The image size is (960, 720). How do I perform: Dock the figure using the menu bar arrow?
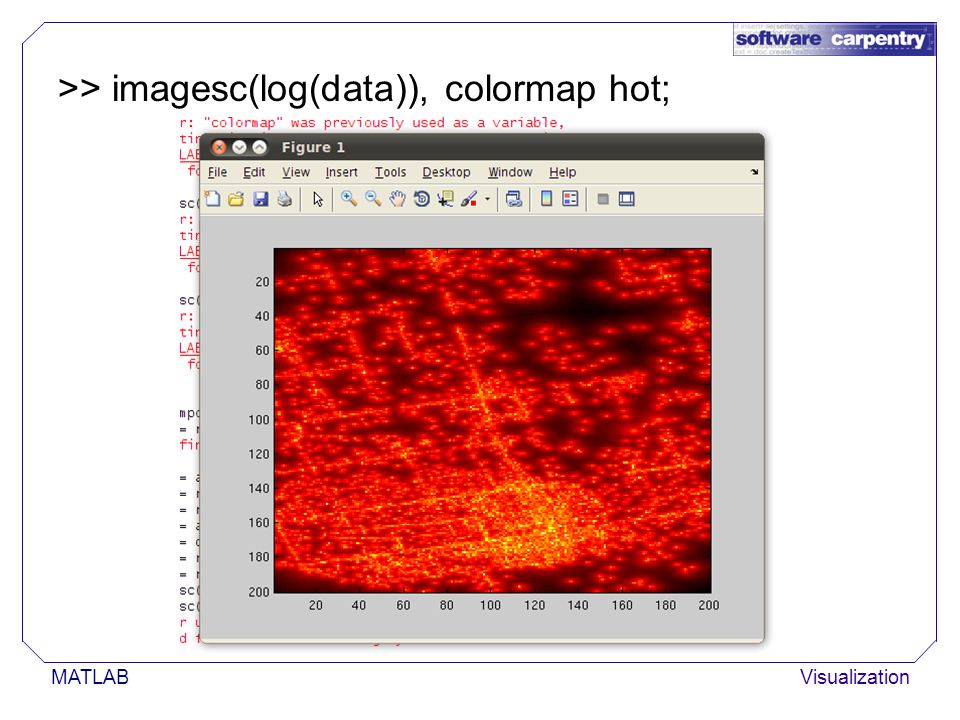coord(754,172)
